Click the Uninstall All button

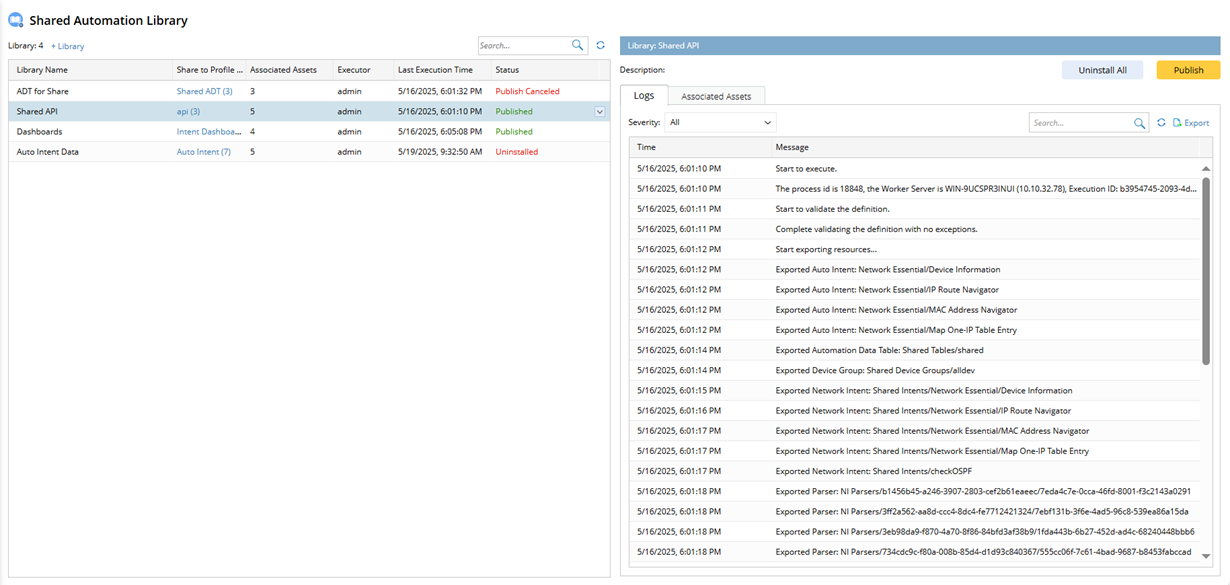tap(1102, 70)
